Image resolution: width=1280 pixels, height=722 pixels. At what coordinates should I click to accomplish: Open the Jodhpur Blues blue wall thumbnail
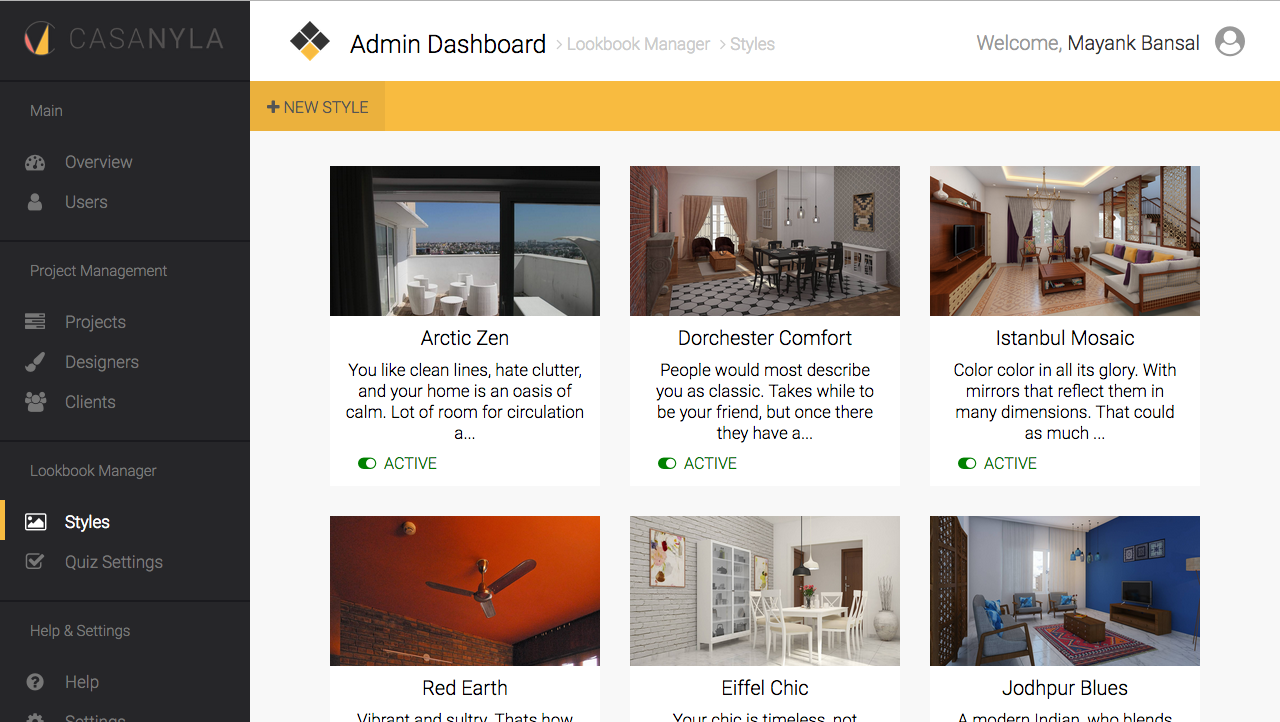[x=1065, y=591]
